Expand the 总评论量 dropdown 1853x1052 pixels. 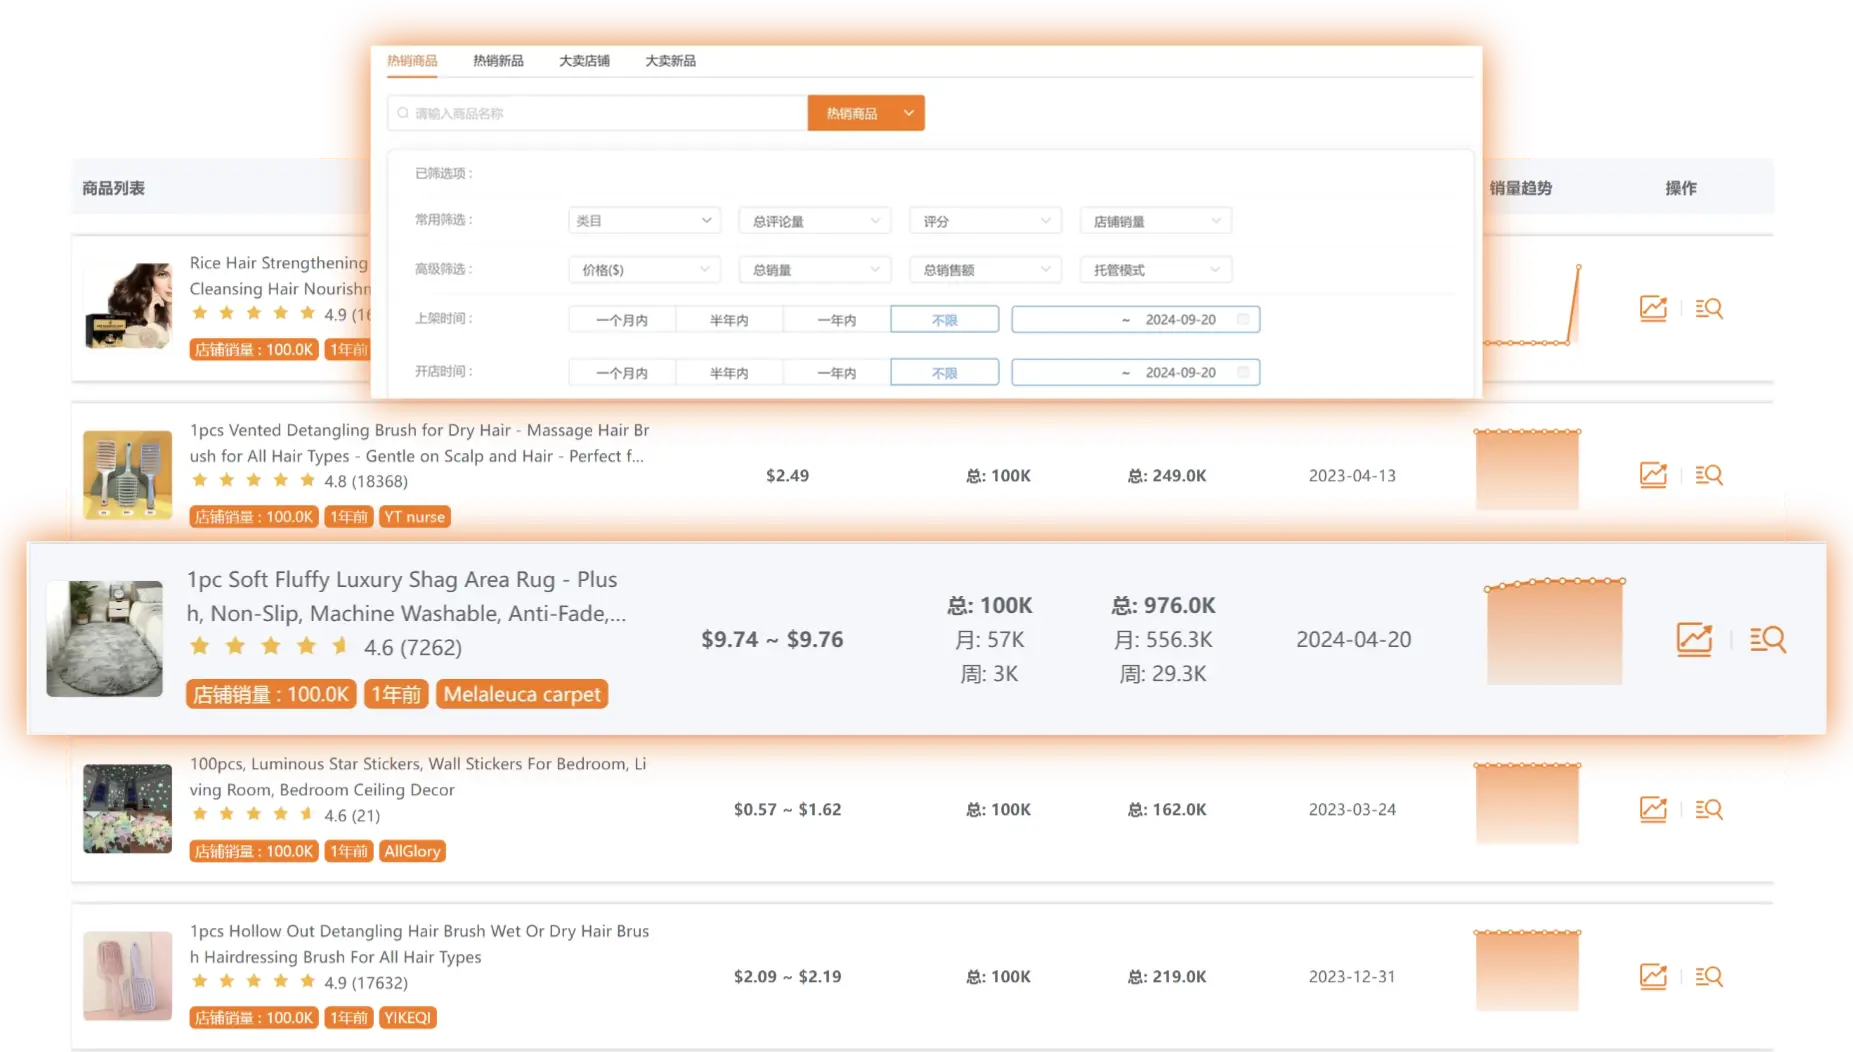(x=815, y=221)
